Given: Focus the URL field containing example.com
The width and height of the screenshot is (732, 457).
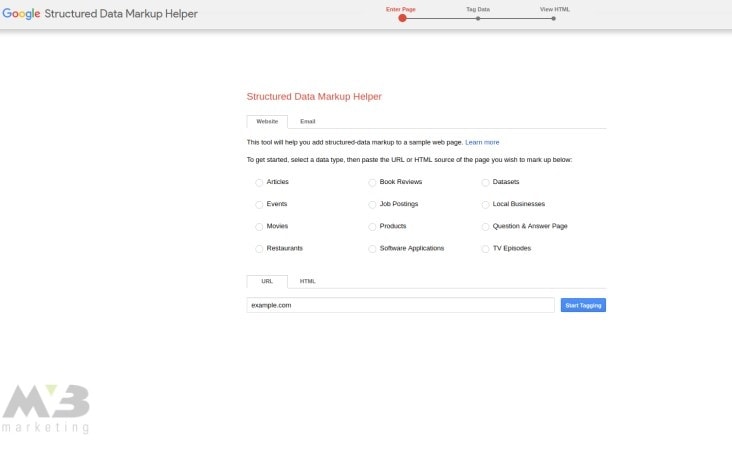Looking at the screenshot, I should 401,305.
